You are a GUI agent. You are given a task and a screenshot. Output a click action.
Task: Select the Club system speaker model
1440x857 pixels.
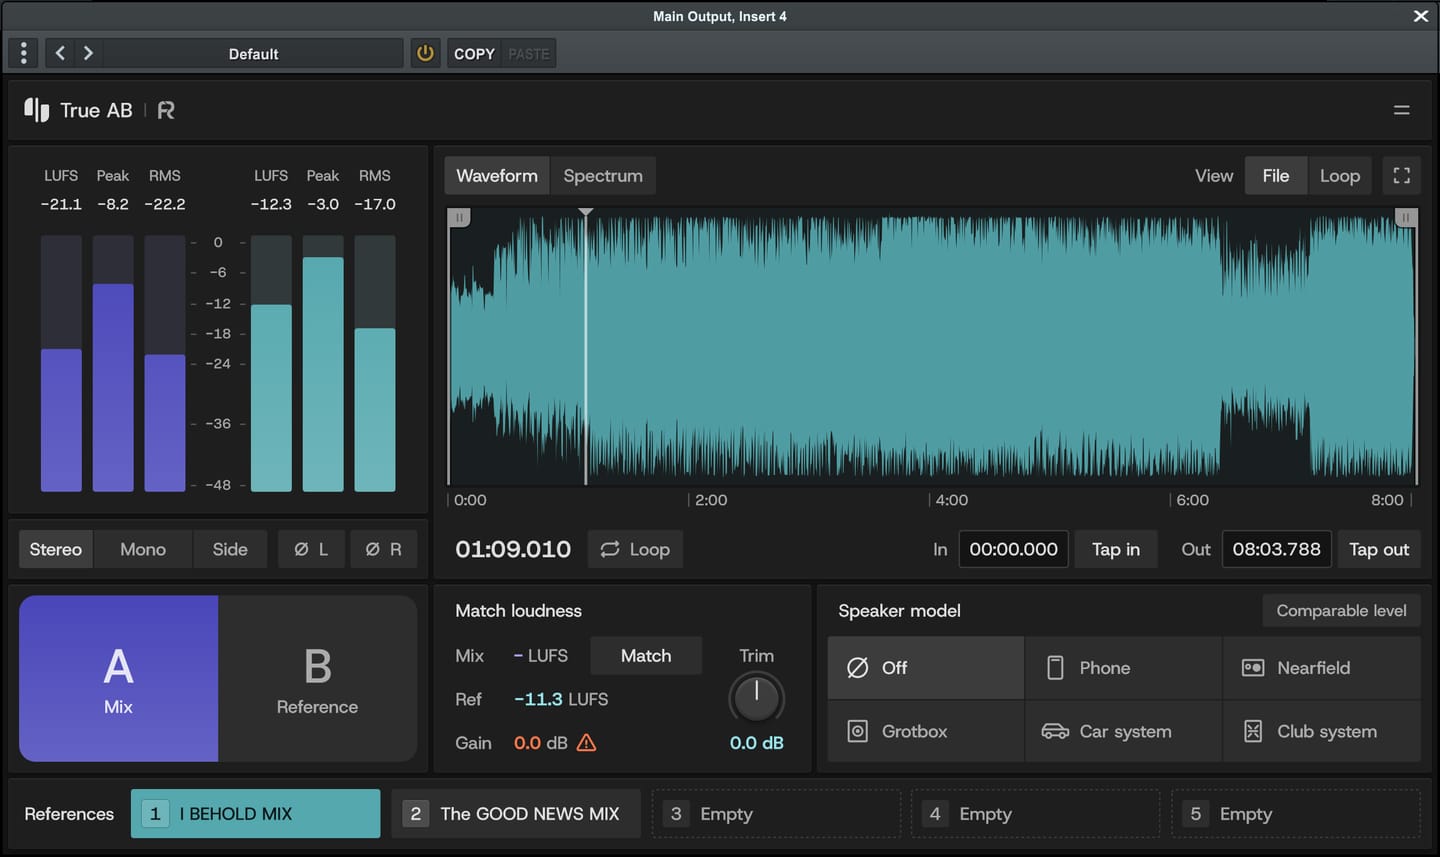[x=1322, y=731]
